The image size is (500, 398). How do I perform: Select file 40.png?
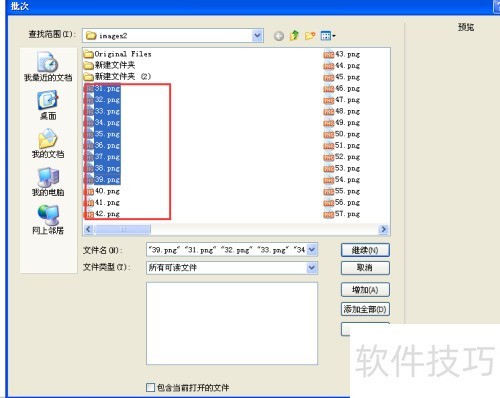pos(103,191)
